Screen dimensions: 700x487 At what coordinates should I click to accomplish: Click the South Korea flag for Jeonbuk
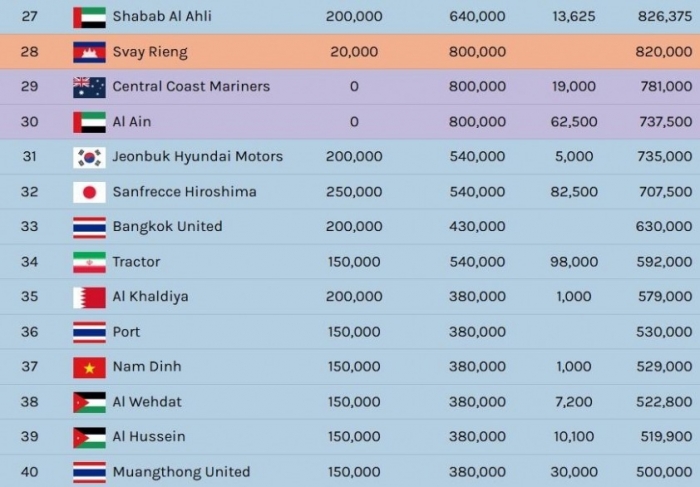(89, 157)
